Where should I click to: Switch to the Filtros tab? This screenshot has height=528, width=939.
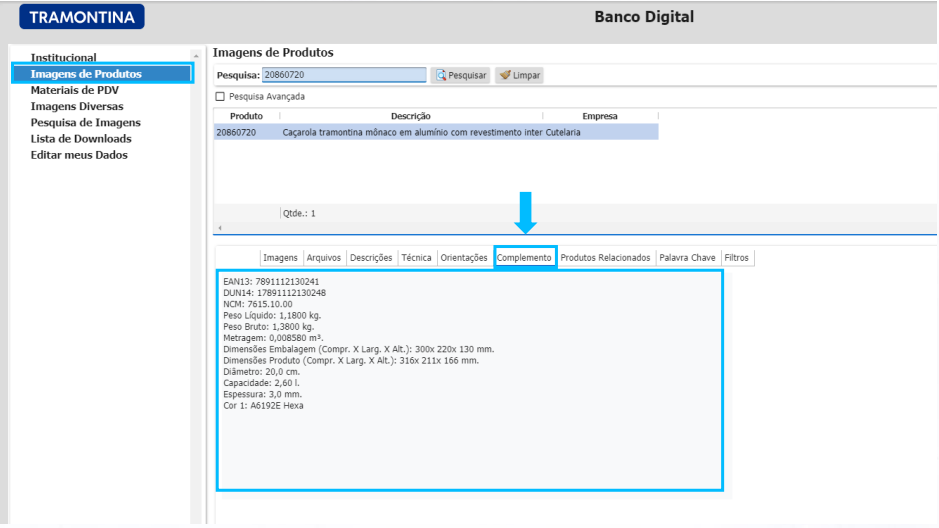point(737,257)
